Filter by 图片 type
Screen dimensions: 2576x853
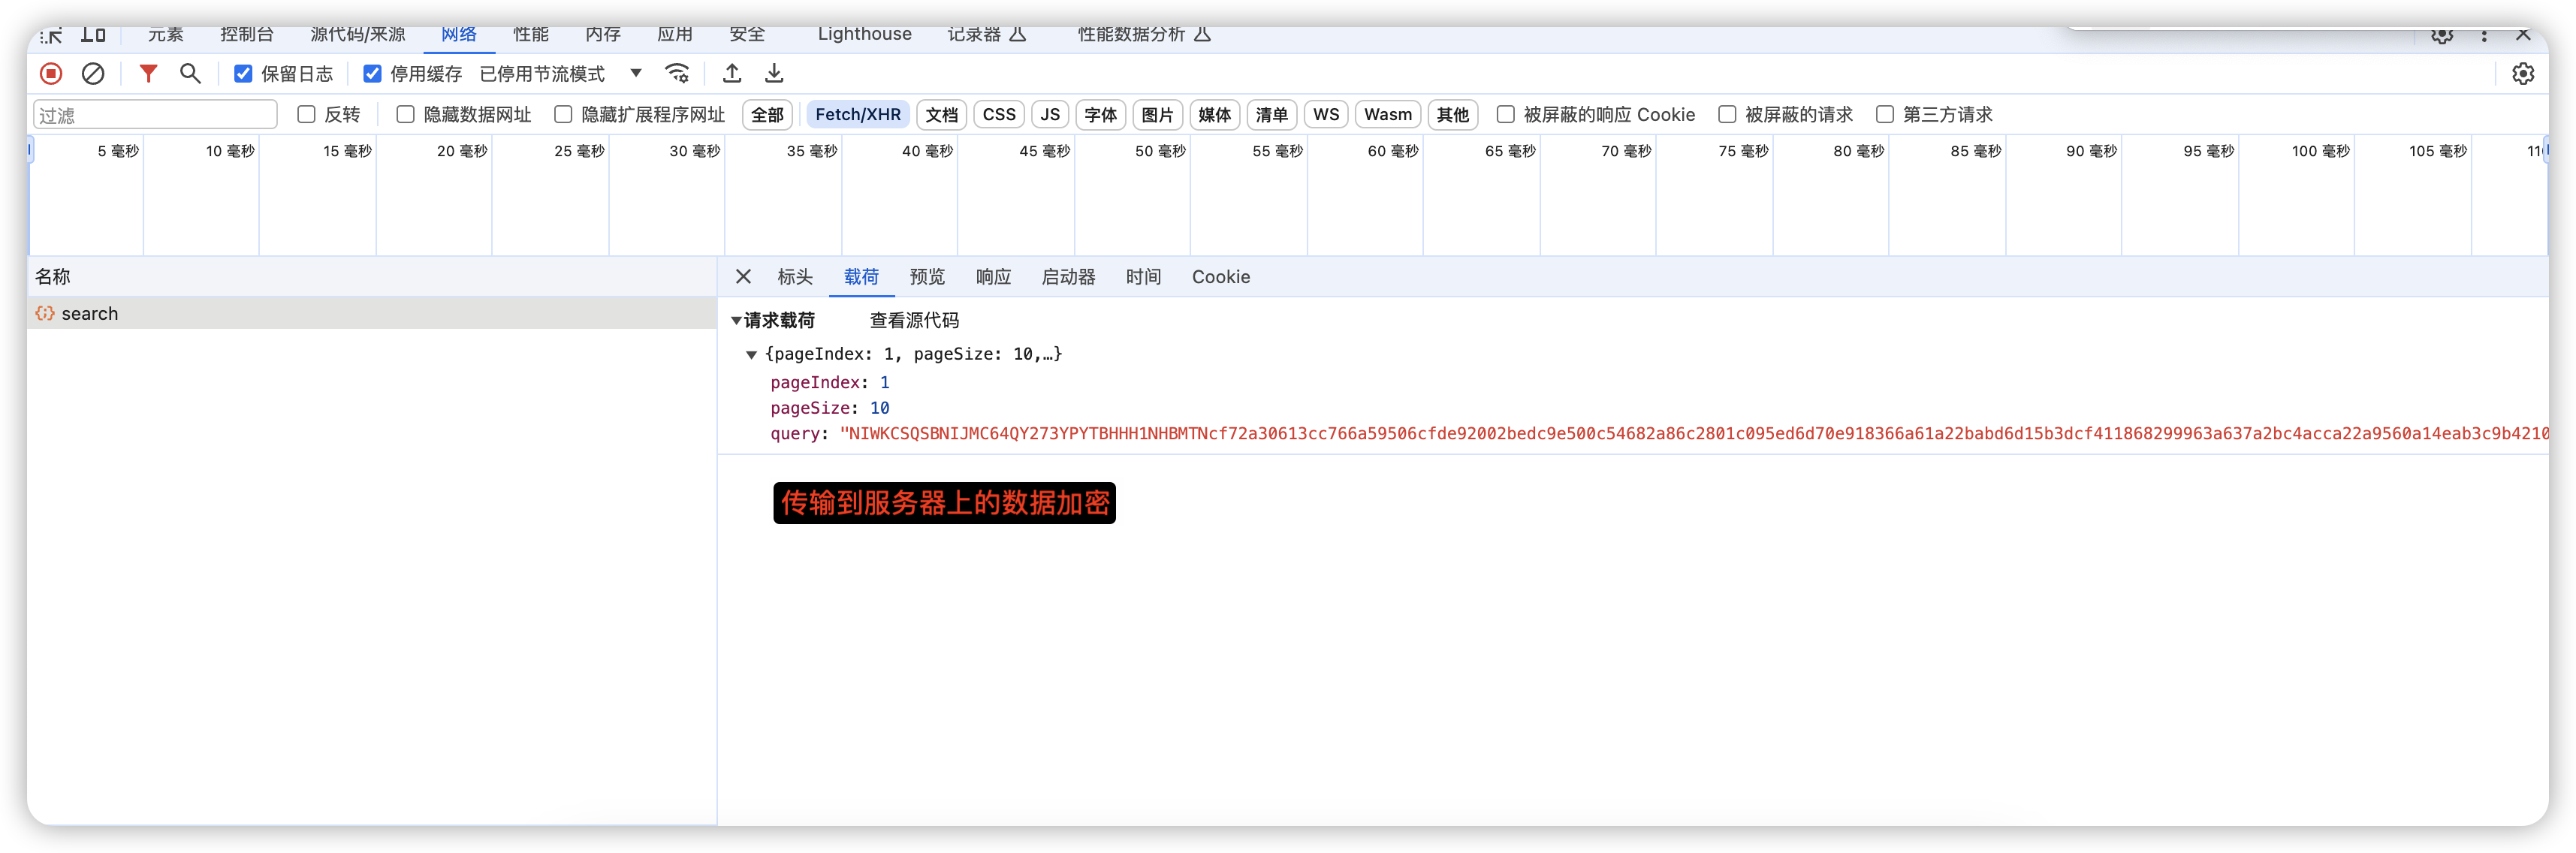(x=1157, y=115)
